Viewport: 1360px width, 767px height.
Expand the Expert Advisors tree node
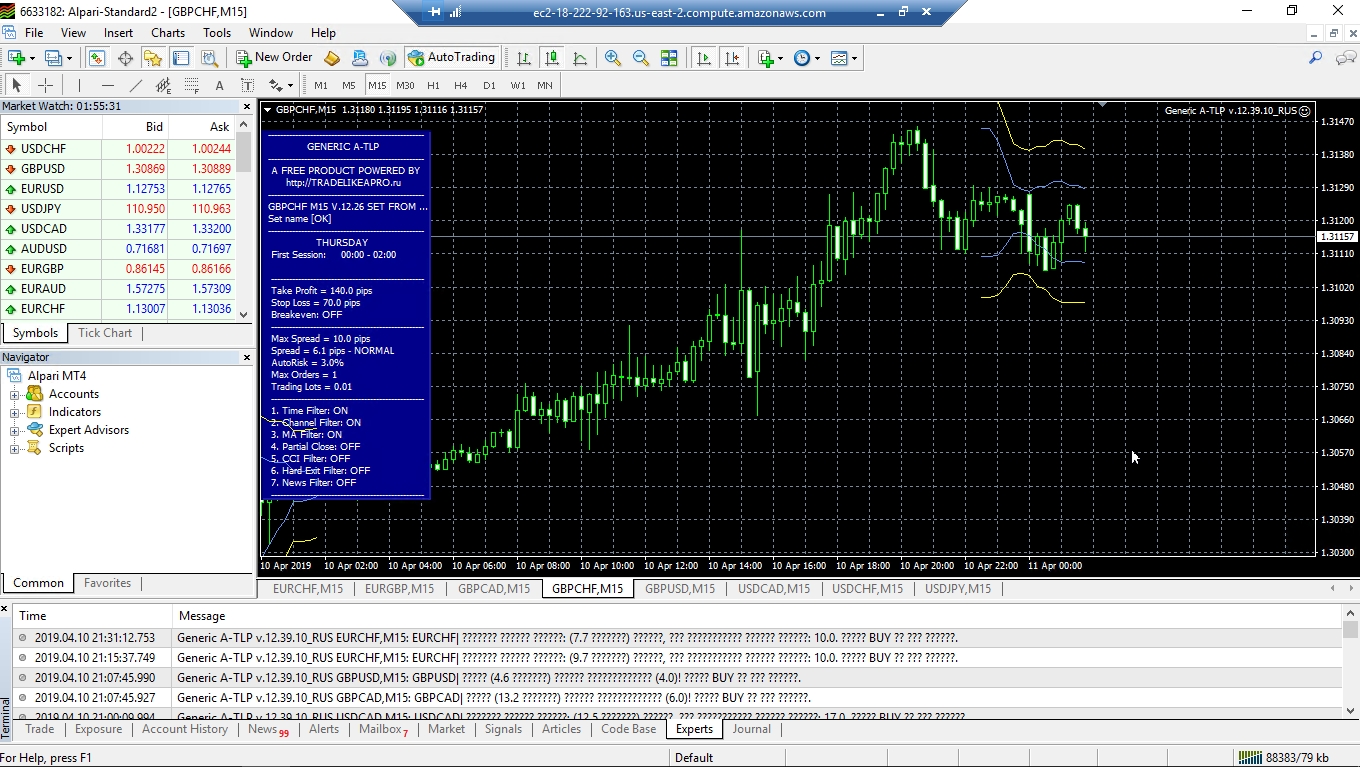pyautogui.click(x=15, y=430)
